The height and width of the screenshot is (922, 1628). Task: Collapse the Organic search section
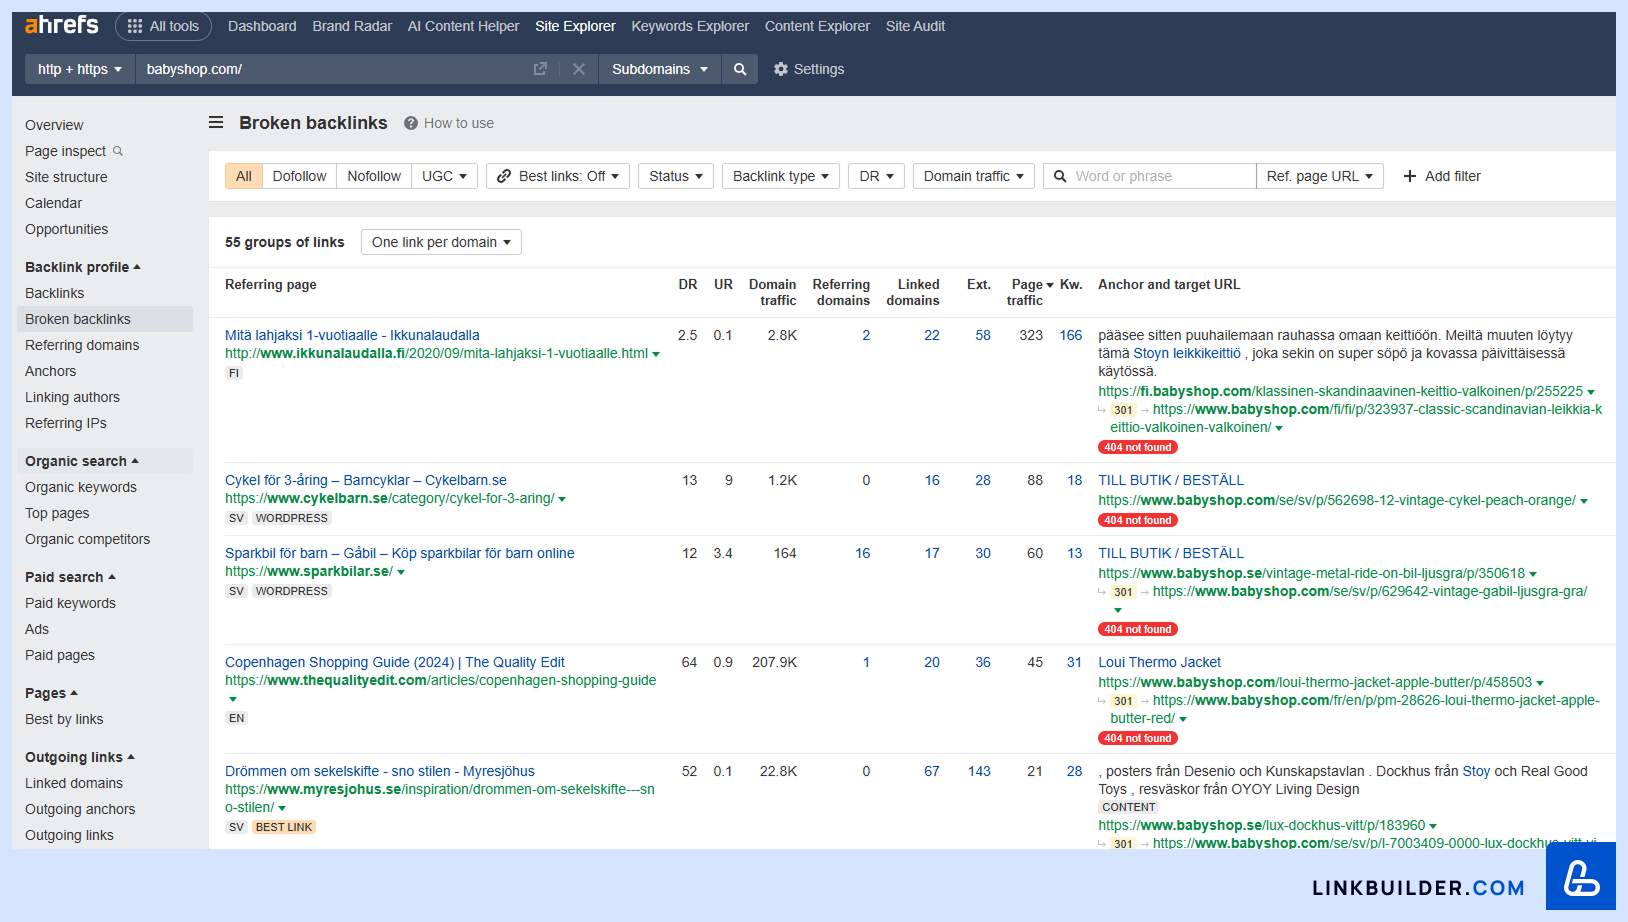[x=82, y=461]
